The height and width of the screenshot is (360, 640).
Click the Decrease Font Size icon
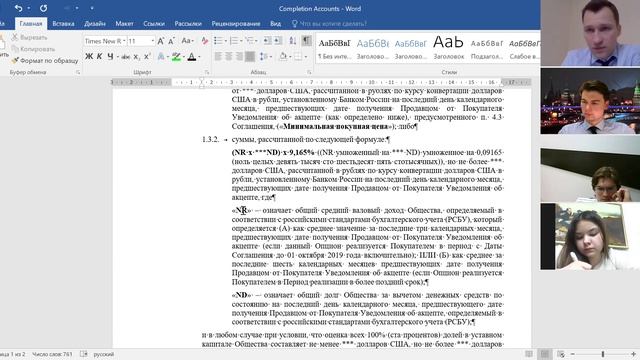171,41
